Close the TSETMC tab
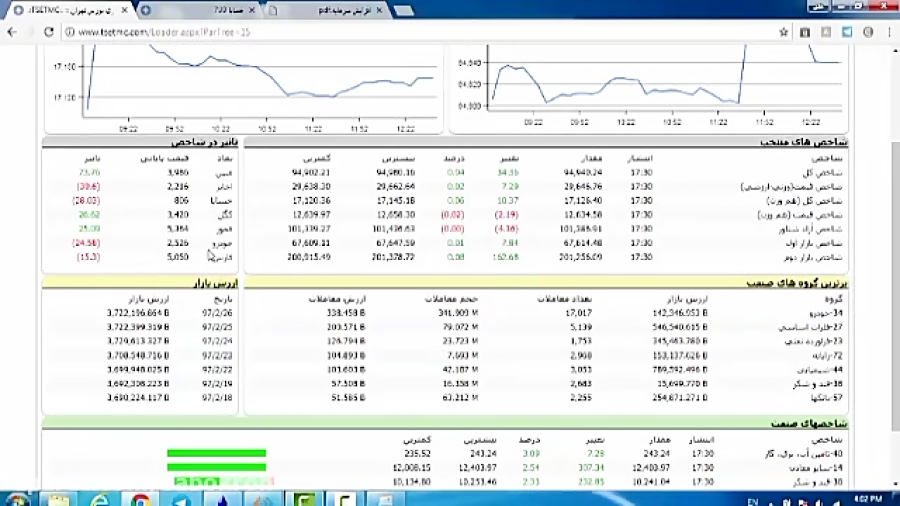Screen dimensions: 900x506 pyautogui.click(x=125, y=10)
